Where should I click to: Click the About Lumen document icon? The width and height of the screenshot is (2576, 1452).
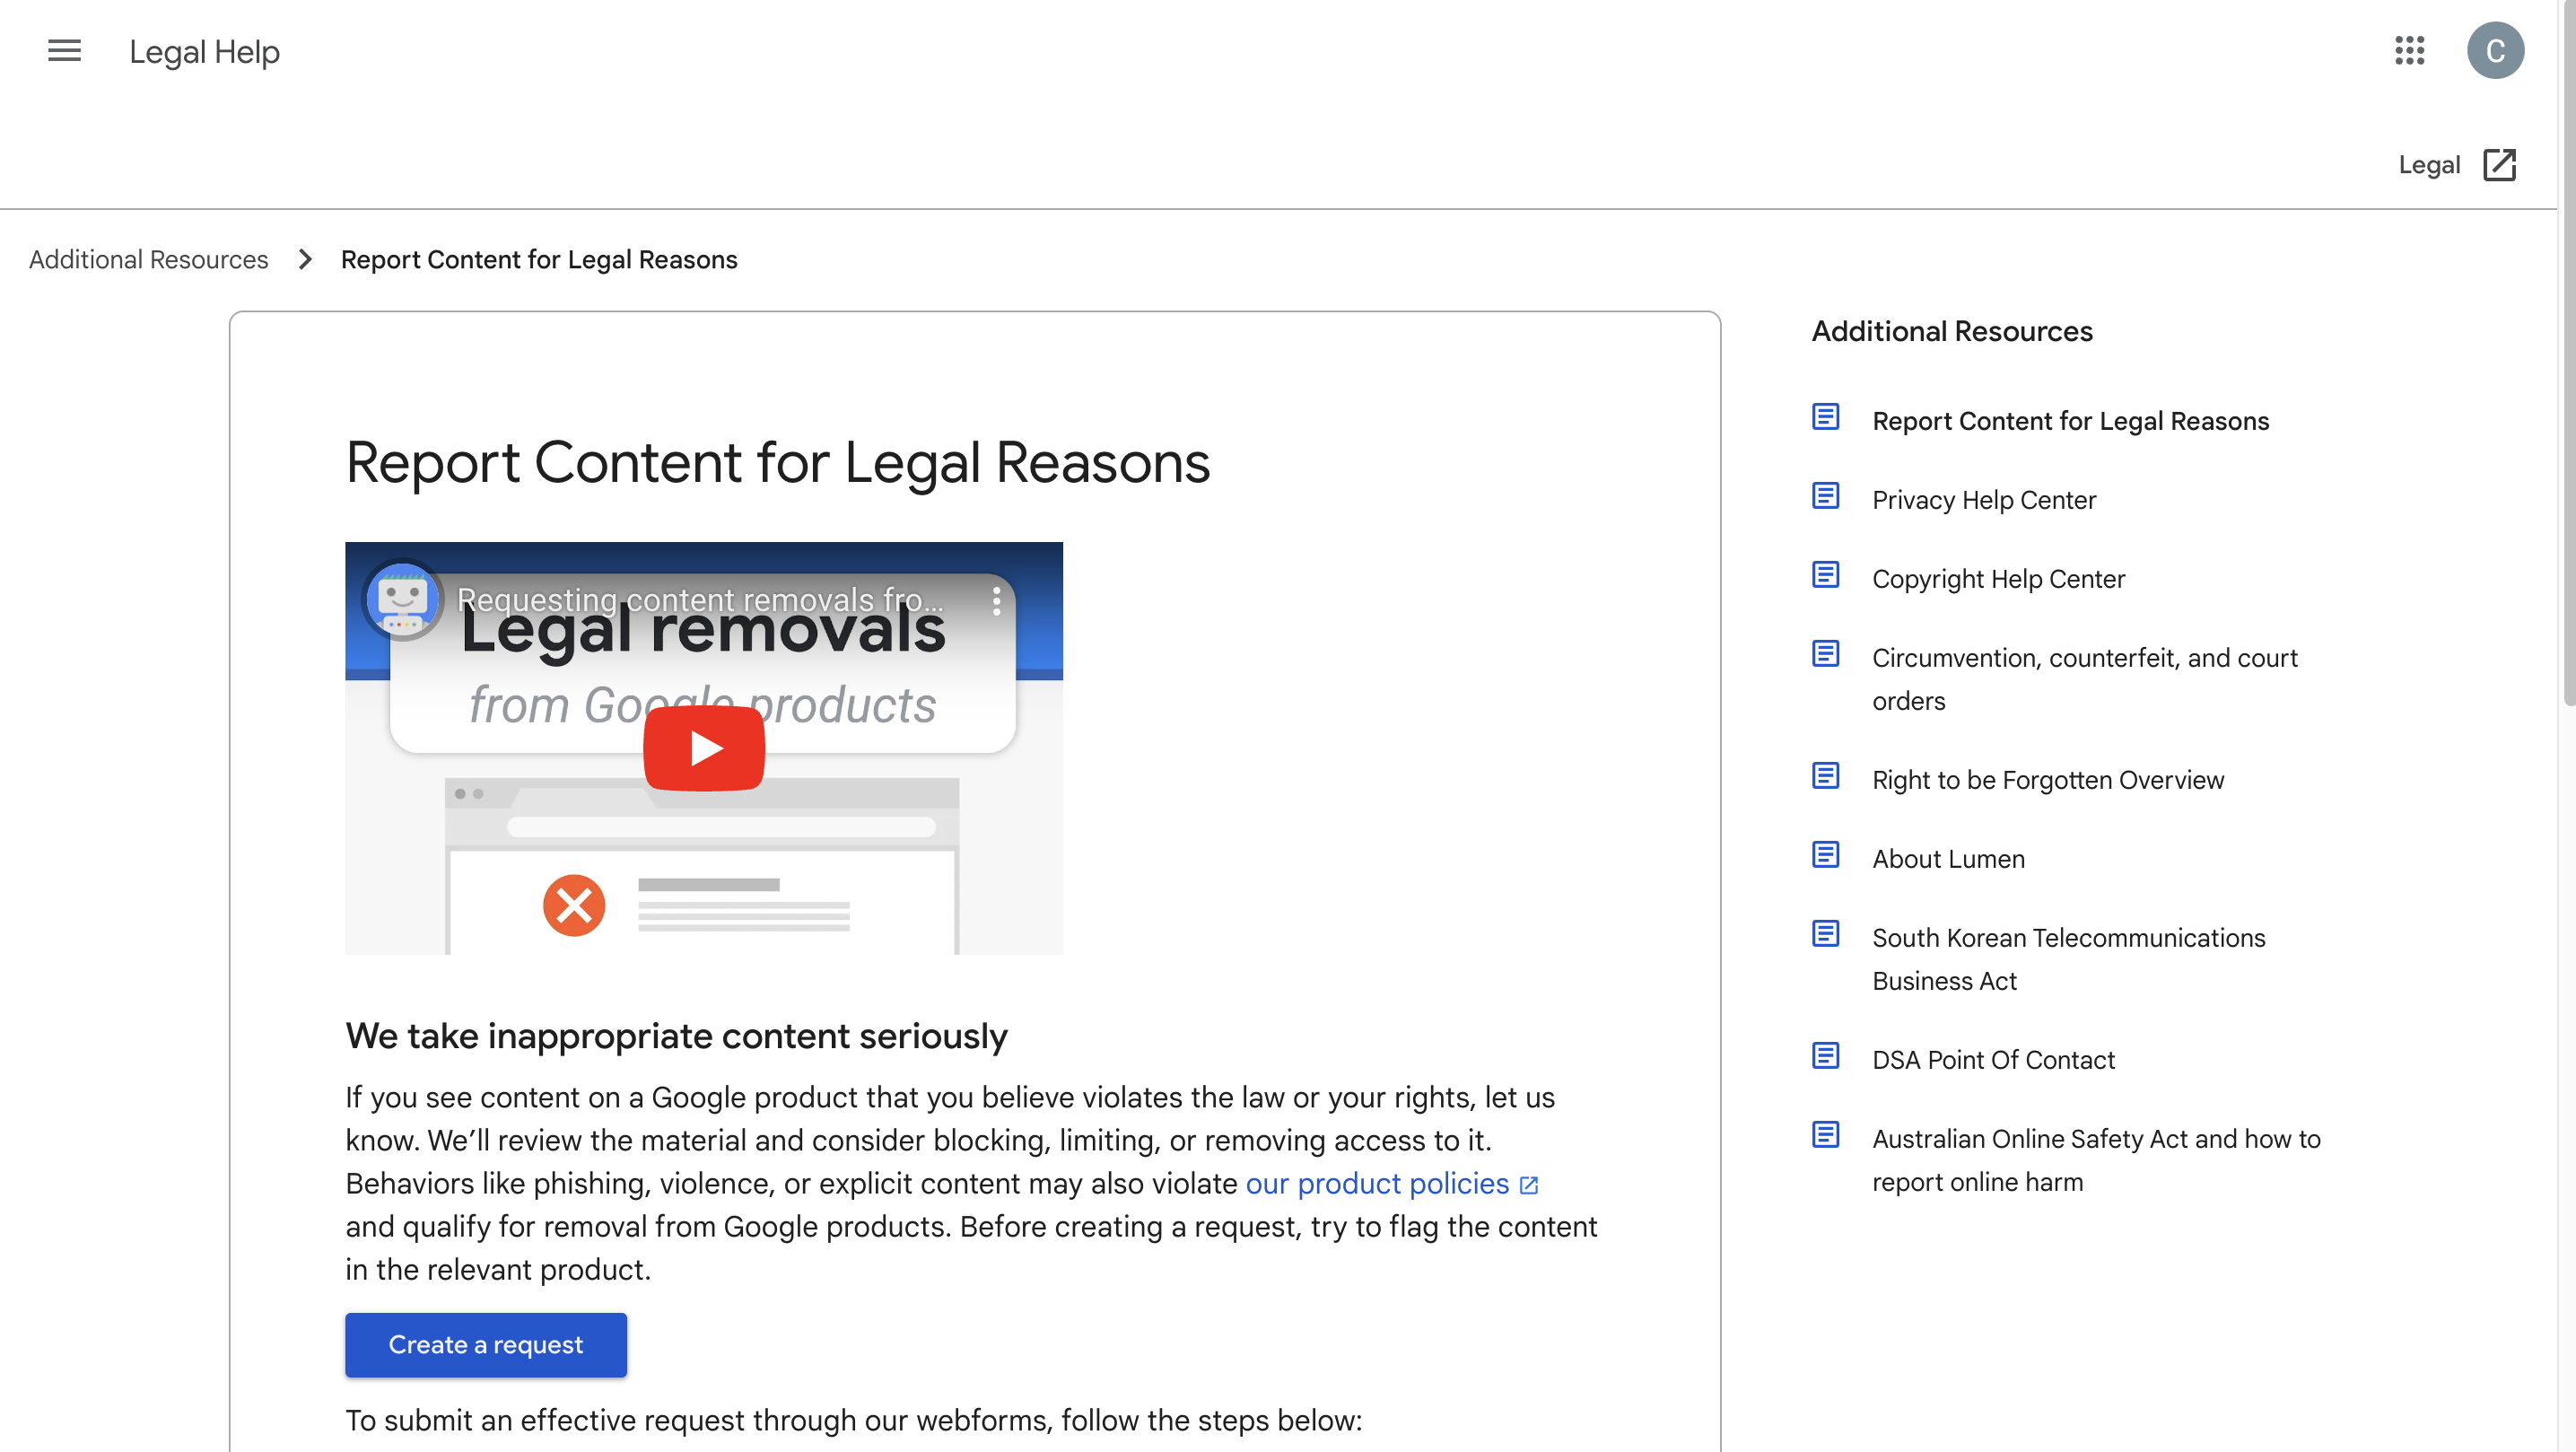click(x=1826, y=856)
